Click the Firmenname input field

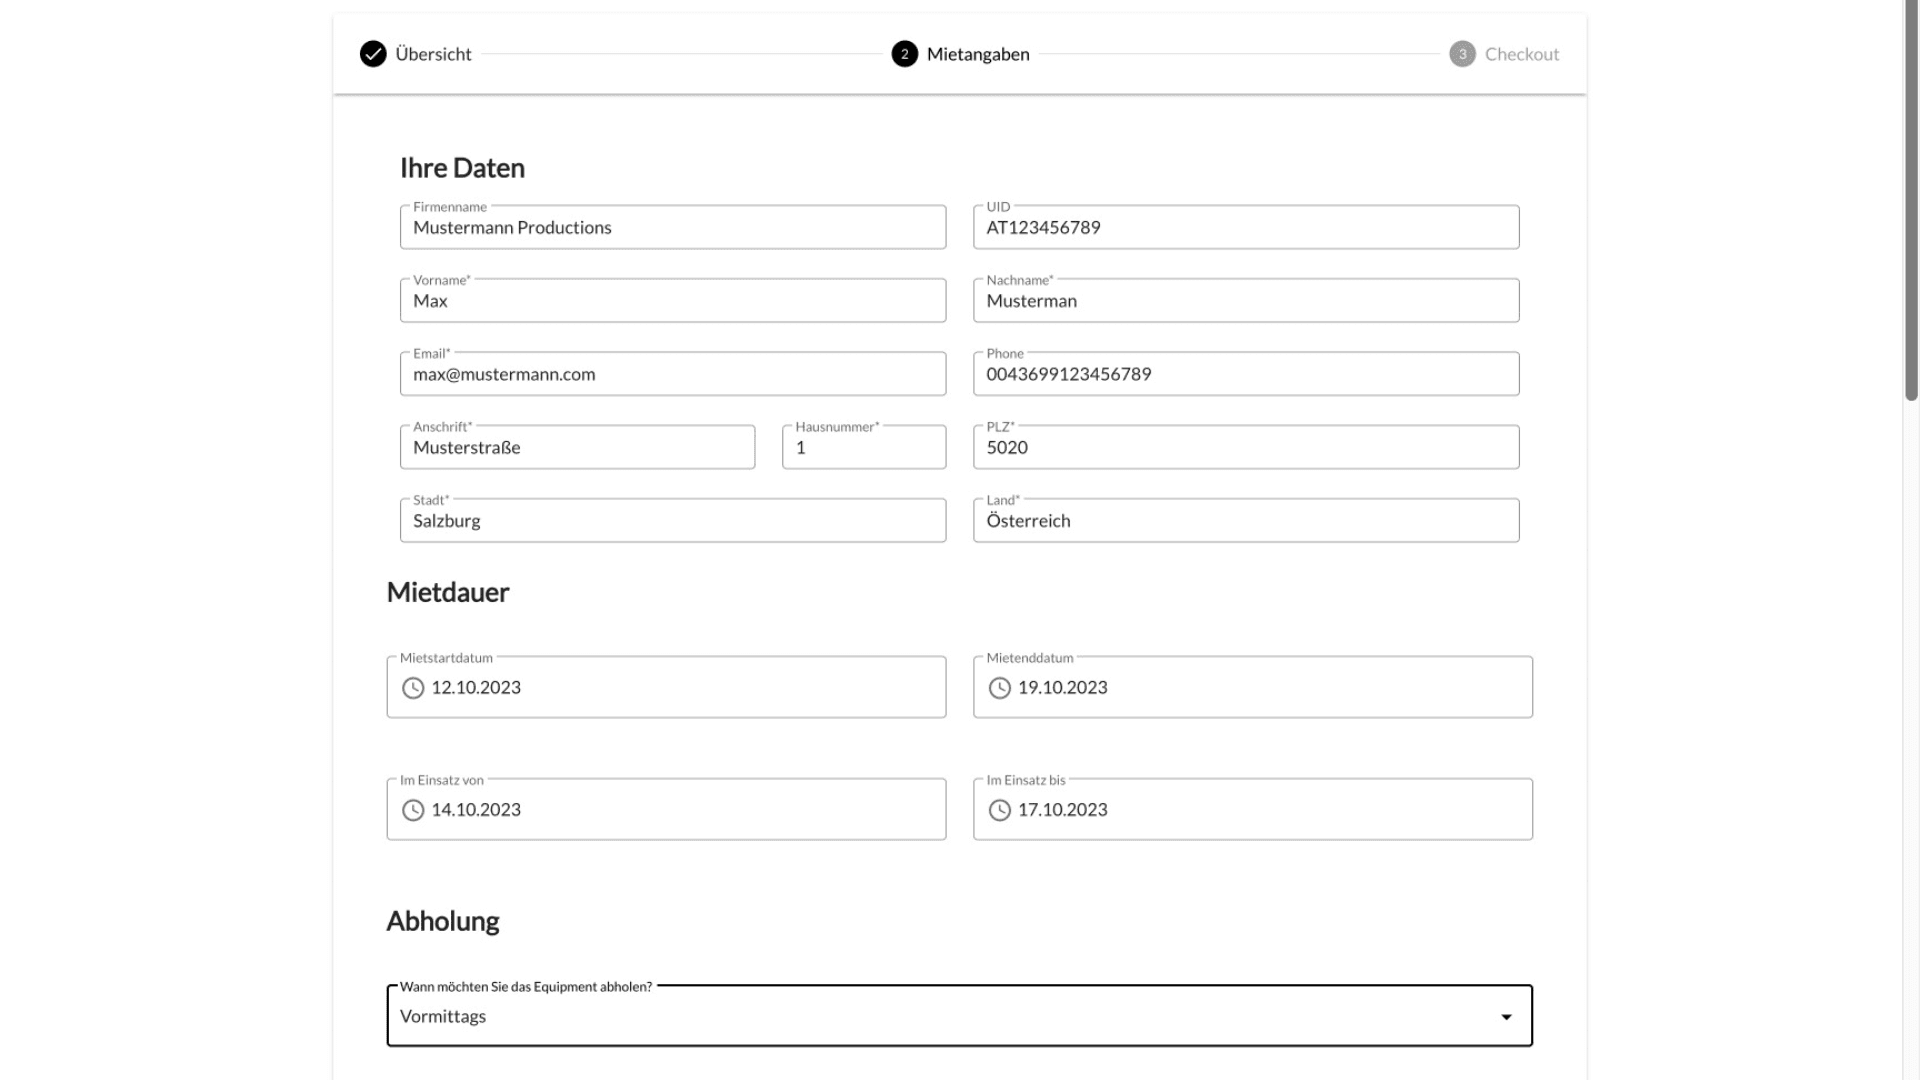pos(672,228)
